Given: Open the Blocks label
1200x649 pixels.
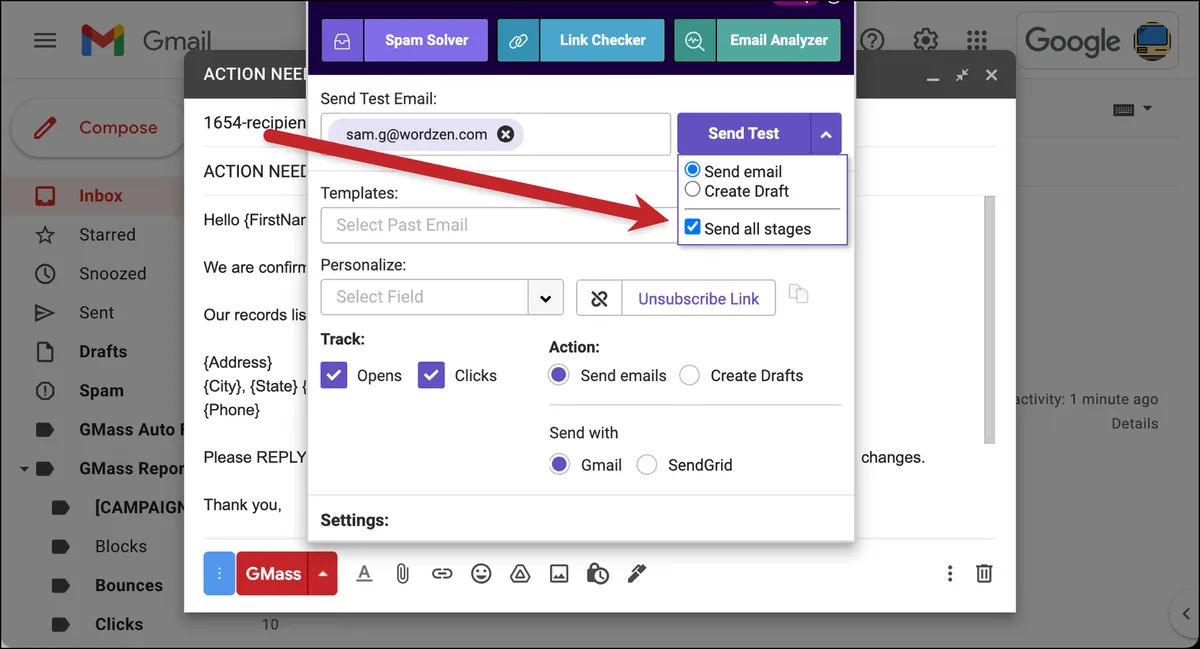Looking at the screenshot, I should click(120, 547).
